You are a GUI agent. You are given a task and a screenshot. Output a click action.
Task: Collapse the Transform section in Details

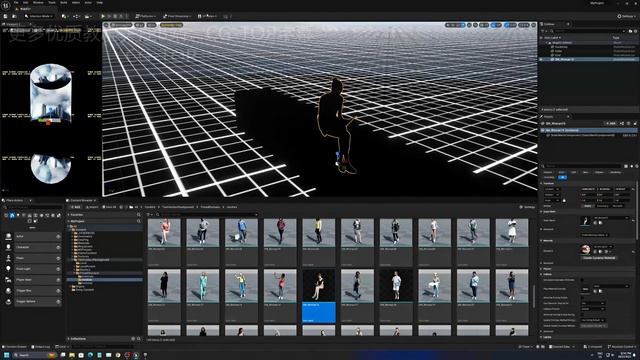tap(542, 183)
